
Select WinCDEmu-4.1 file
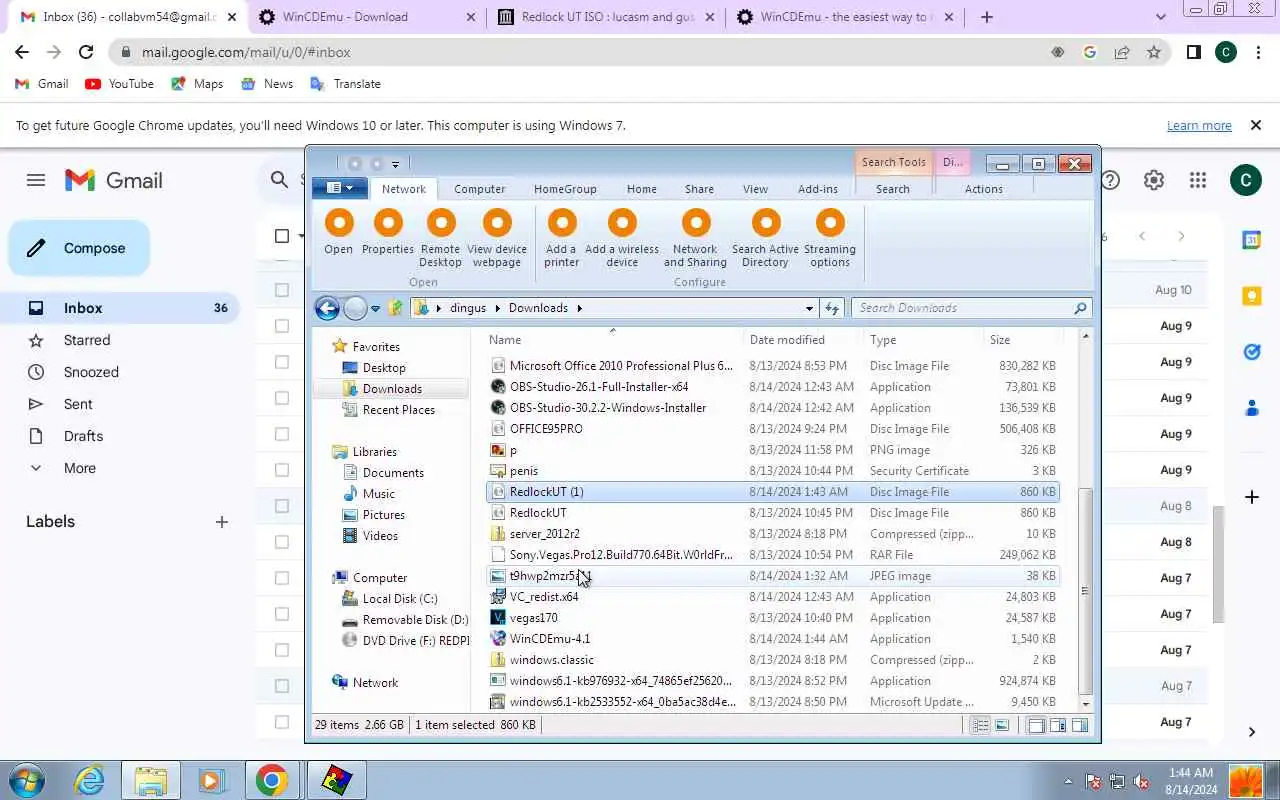[550, 639]
